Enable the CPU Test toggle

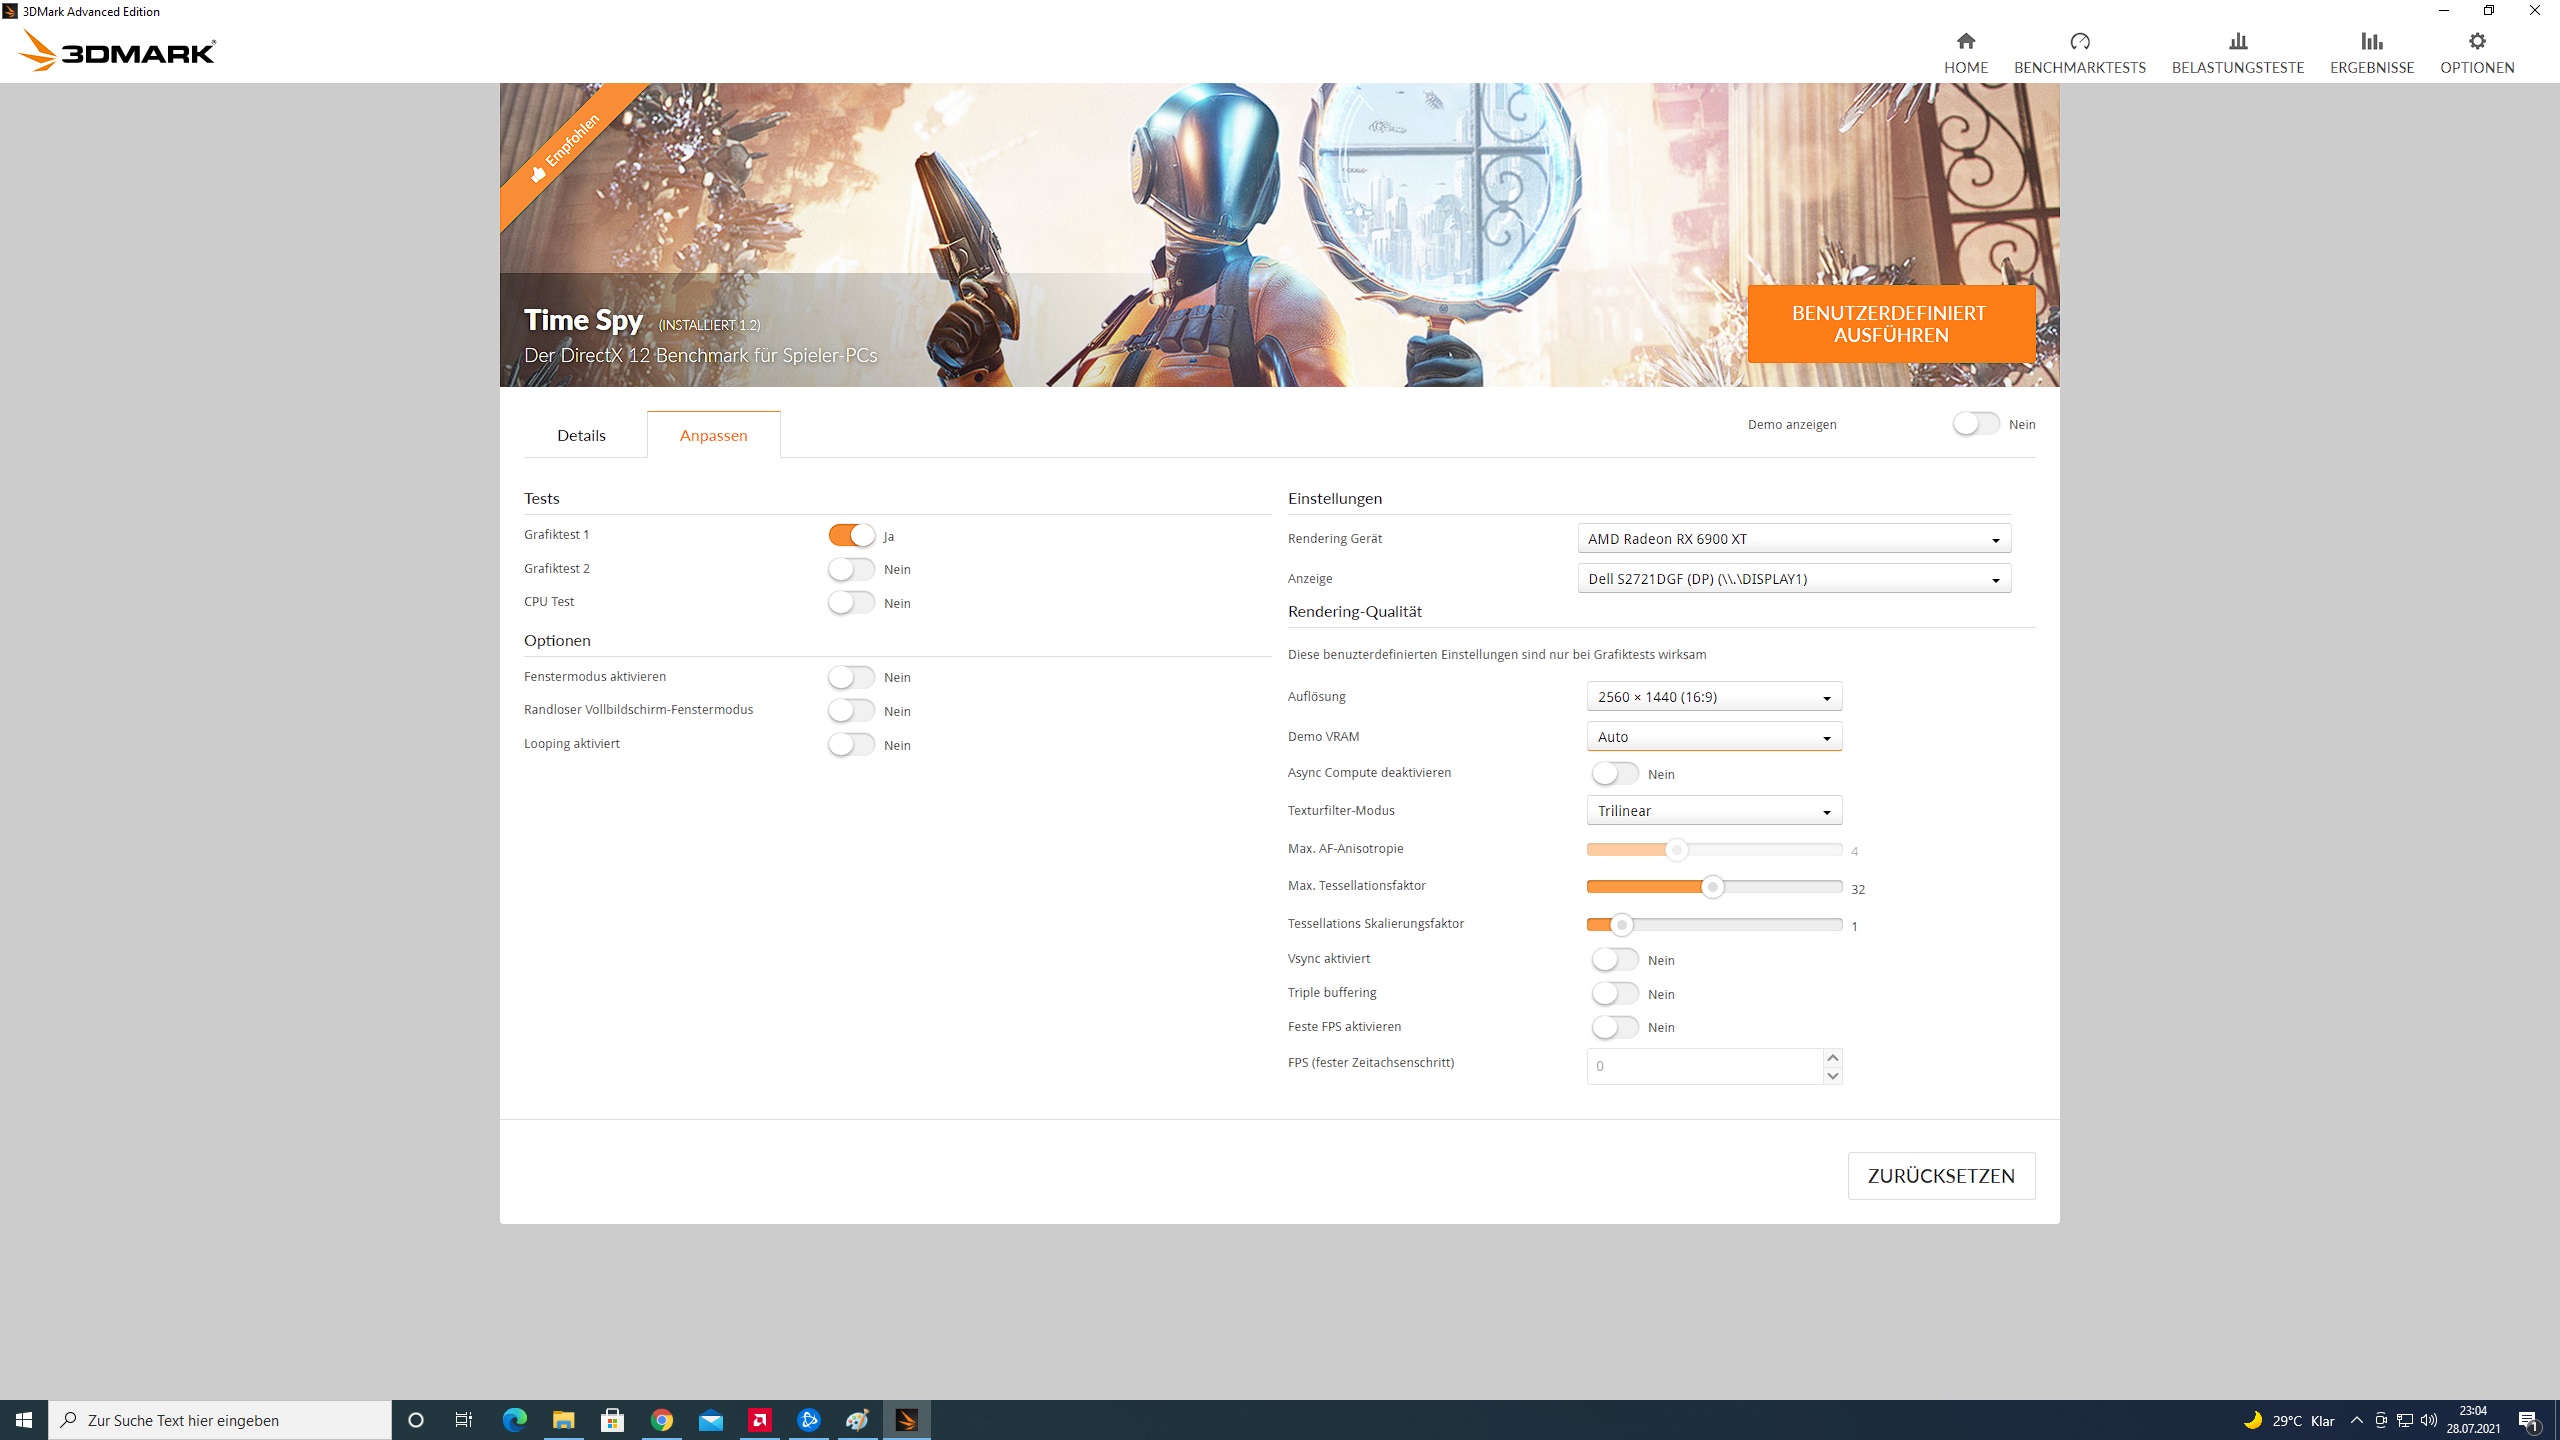tap(851, 603)
